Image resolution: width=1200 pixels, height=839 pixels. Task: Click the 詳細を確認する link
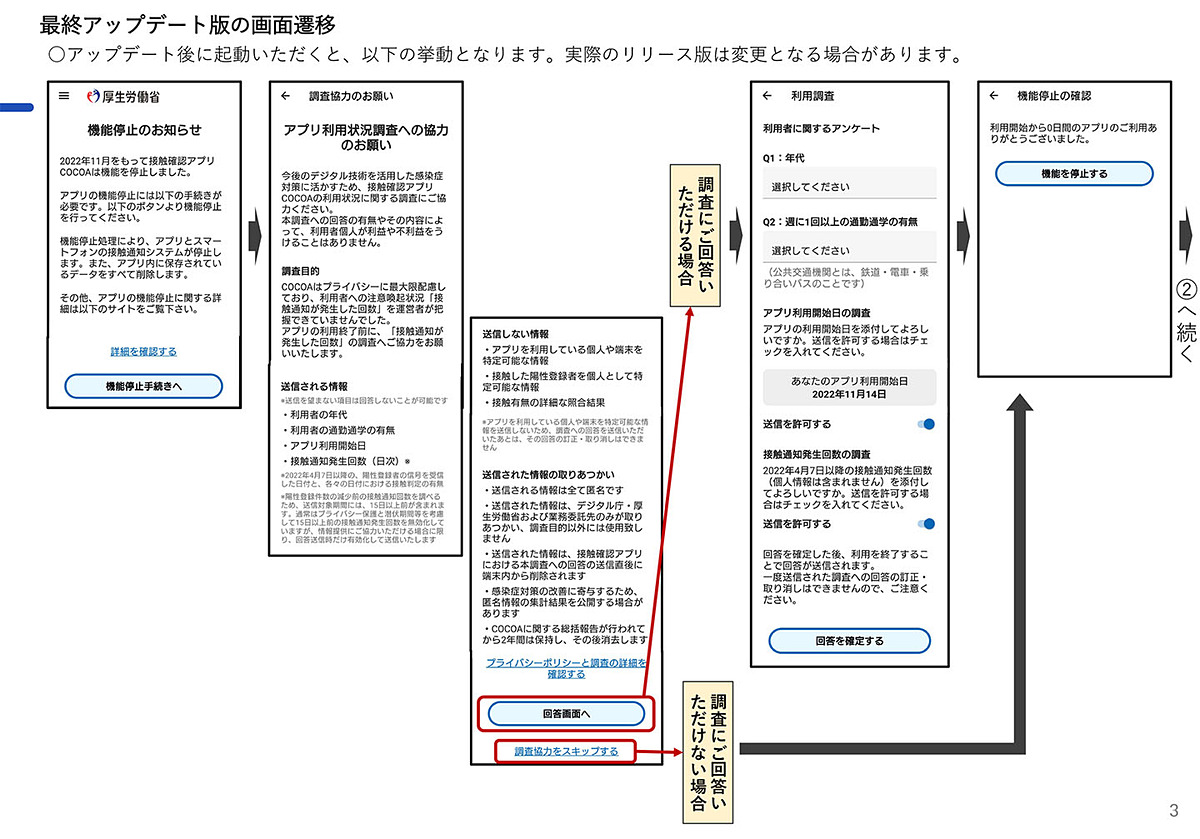click(x=144, y=352)
